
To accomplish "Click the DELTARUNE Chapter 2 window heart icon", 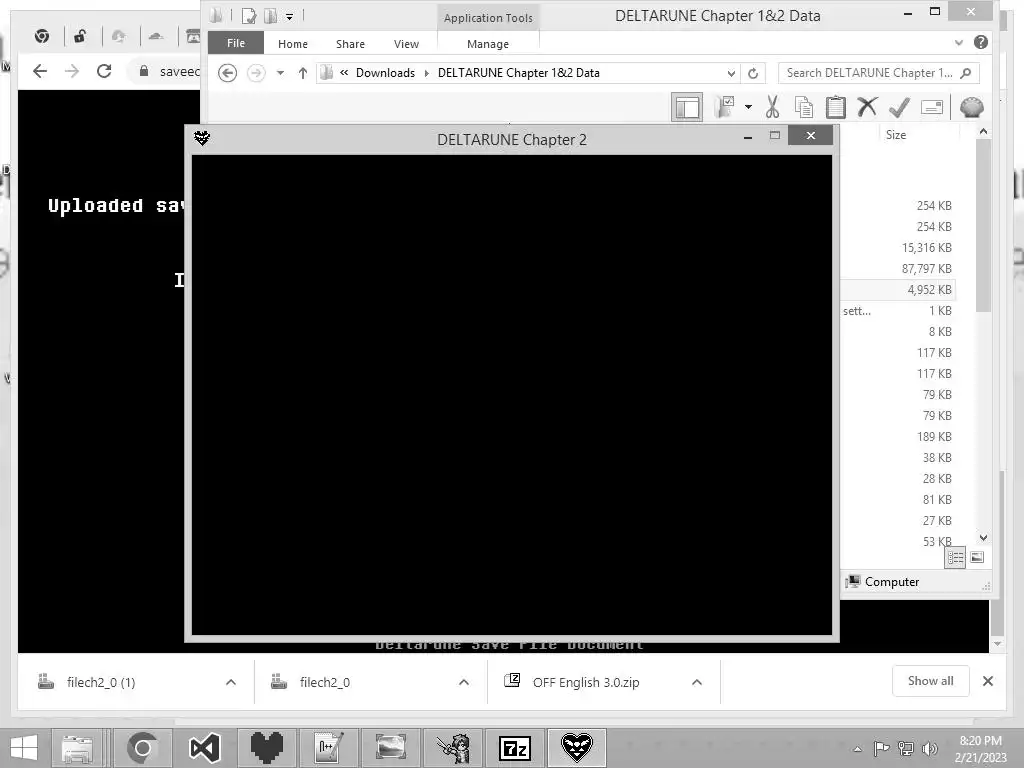I will tap(202, 138).
